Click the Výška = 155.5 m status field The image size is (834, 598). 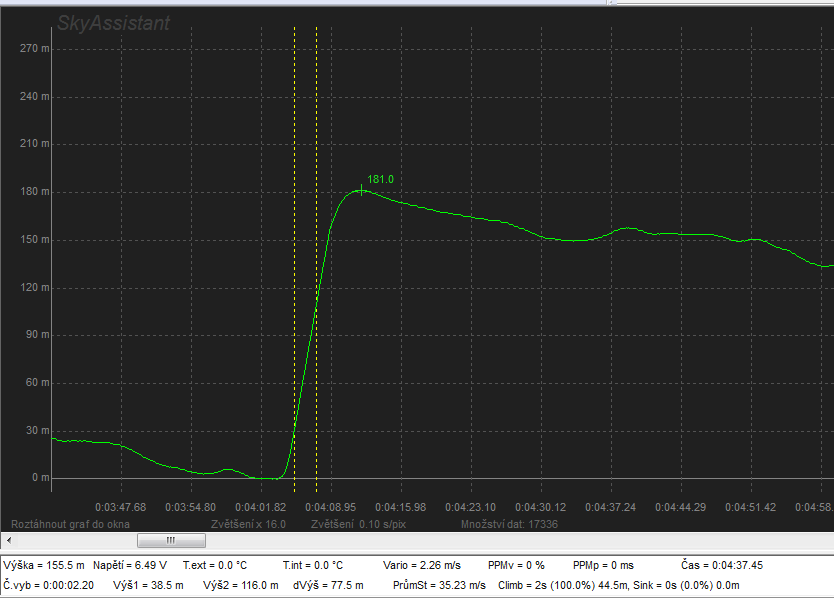(44, 565)
